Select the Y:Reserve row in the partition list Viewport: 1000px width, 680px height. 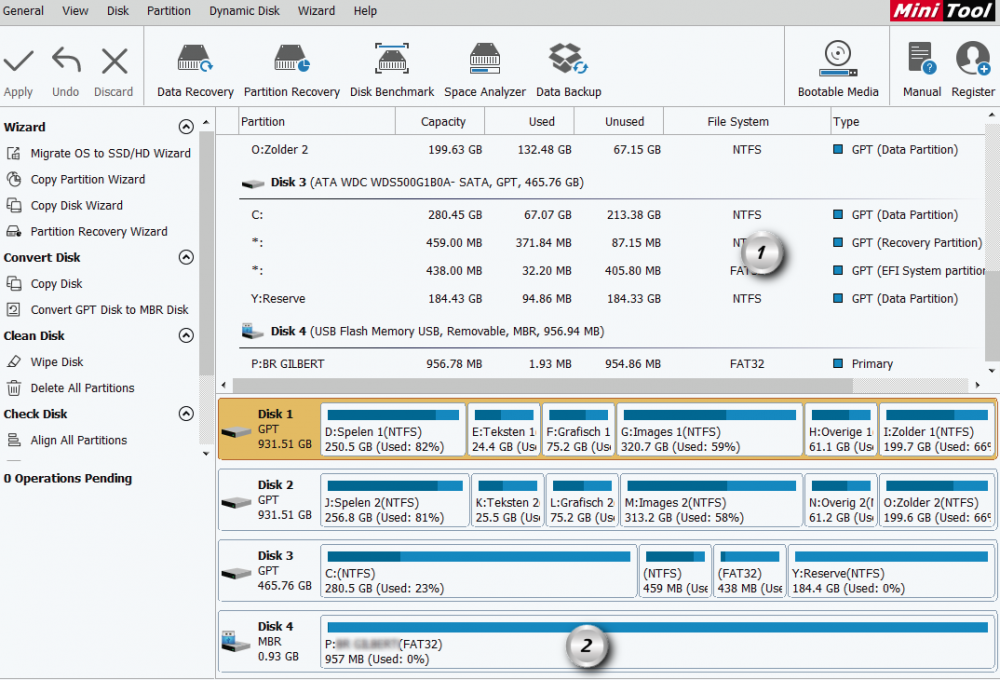click(279, 298)
